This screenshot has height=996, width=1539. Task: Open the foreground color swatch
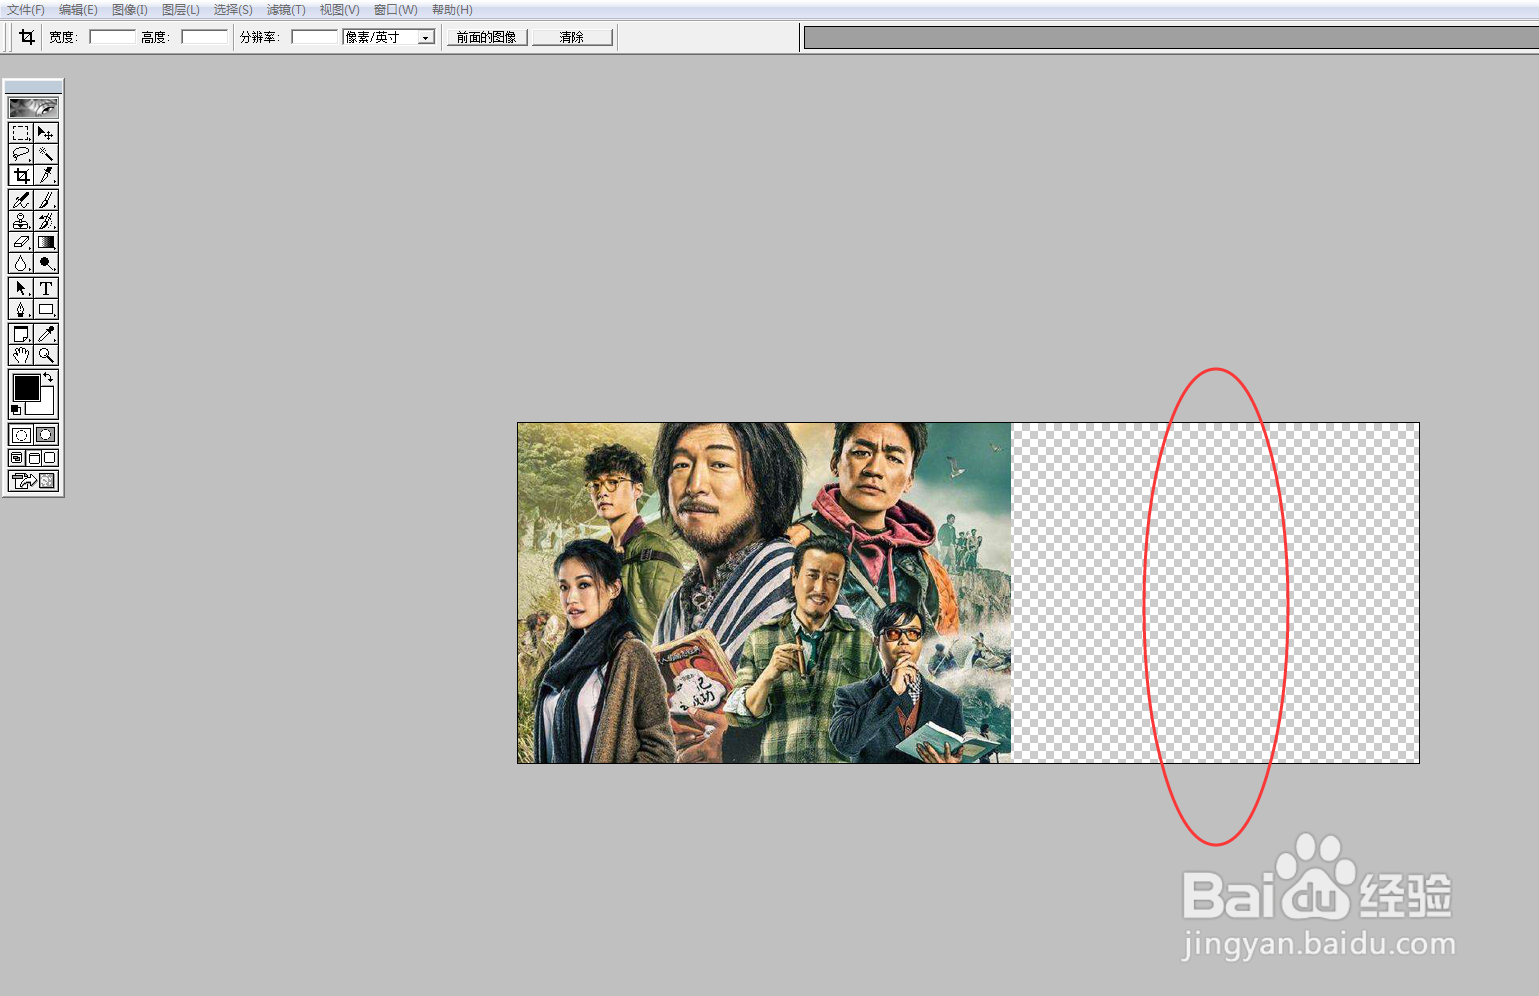coord(26,387)
